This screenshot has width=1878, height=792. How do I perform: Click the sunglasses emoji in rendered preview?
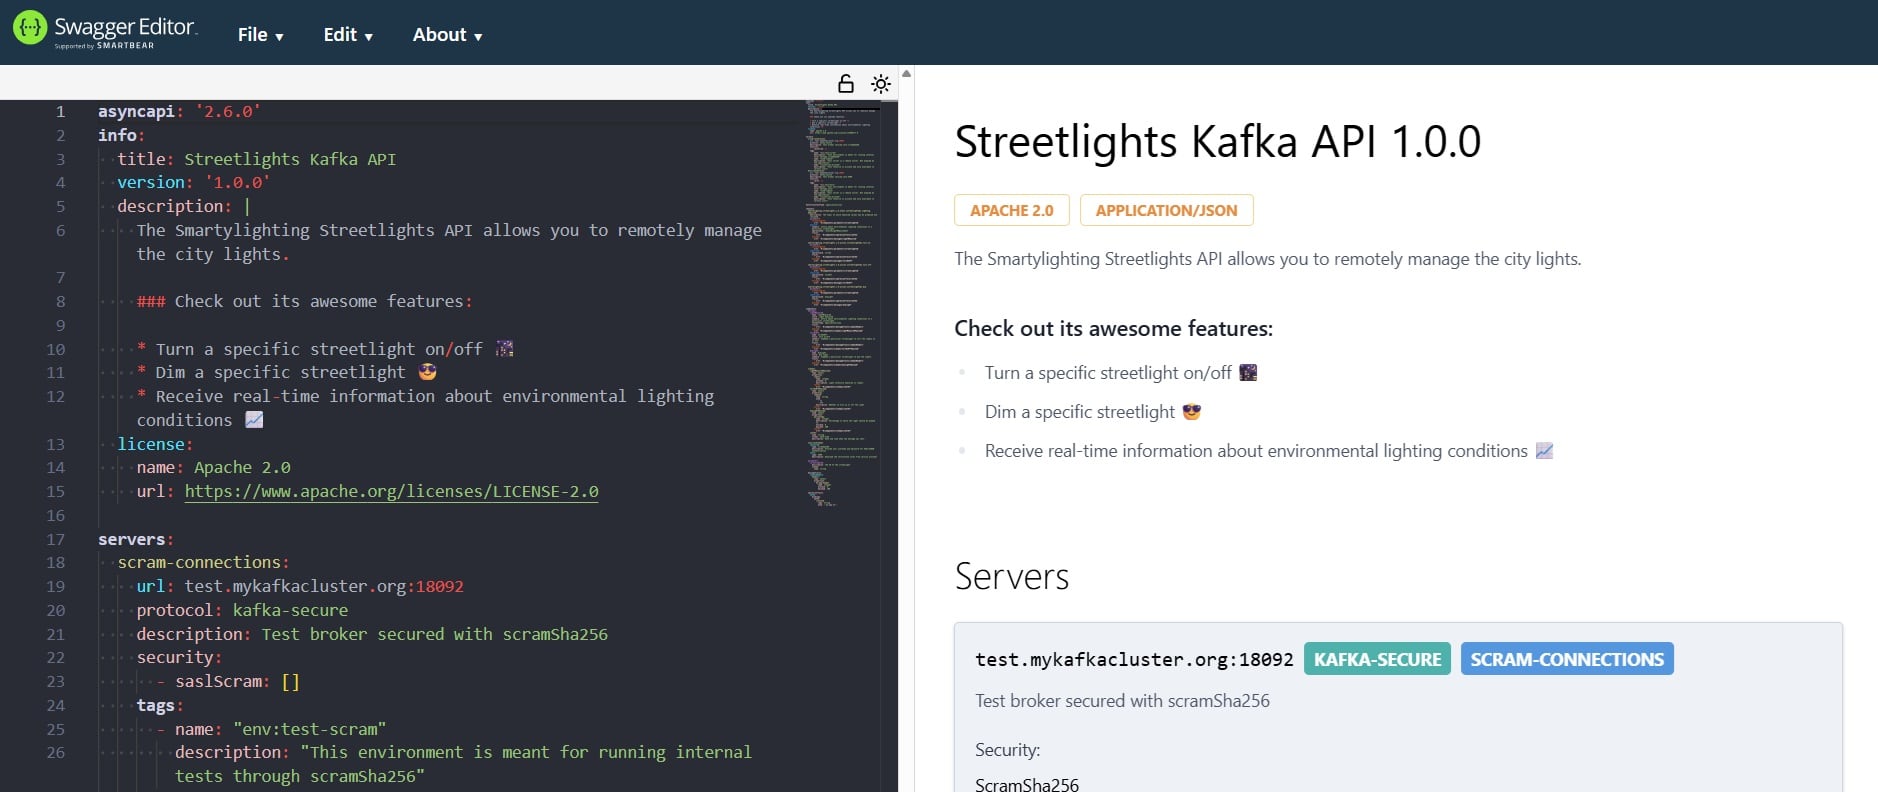(1191, 412)
